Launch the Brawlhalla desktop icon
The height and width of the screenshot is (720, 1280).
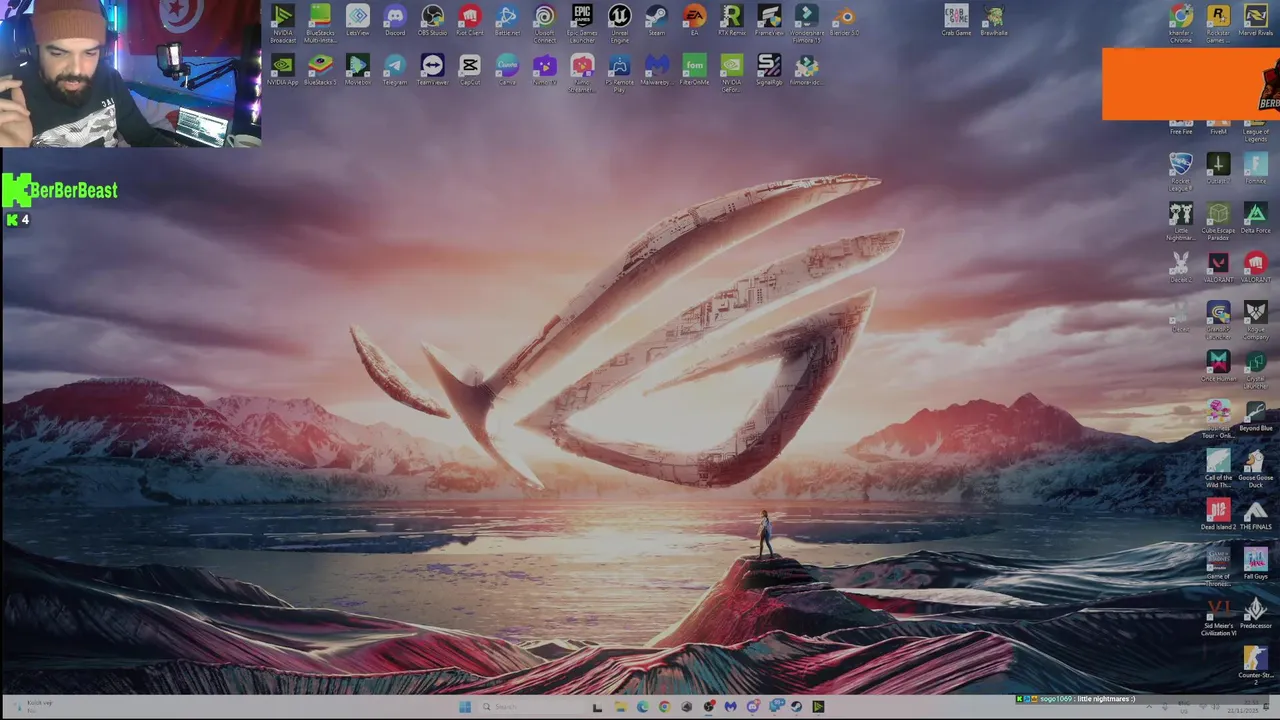tap(993, 21)
